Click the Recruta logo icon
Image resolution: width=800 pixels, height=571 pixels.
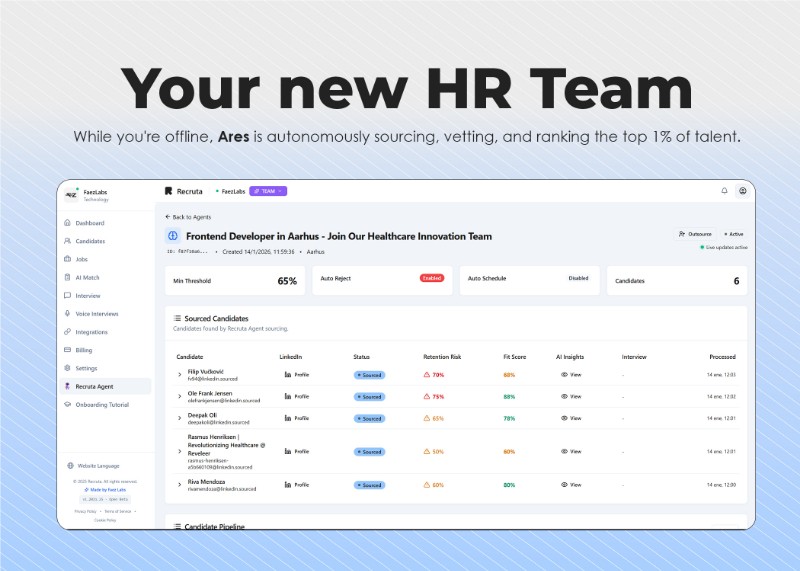[168, 191]
